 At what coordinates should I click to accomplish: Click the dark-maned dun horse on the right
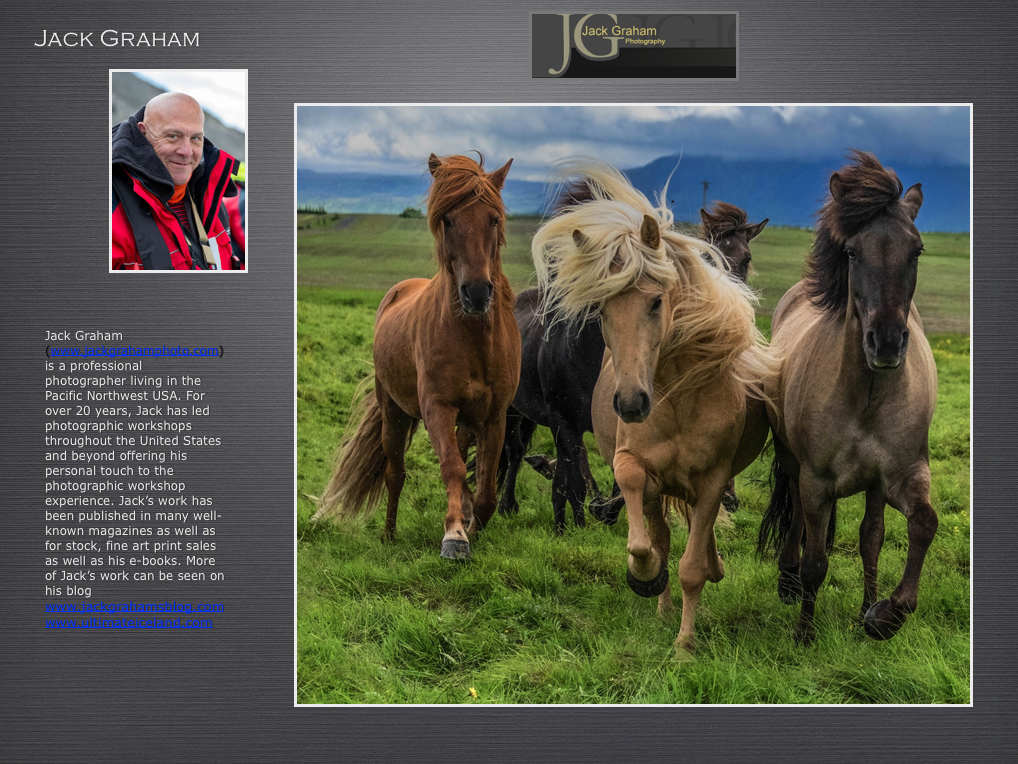point(860,380)
